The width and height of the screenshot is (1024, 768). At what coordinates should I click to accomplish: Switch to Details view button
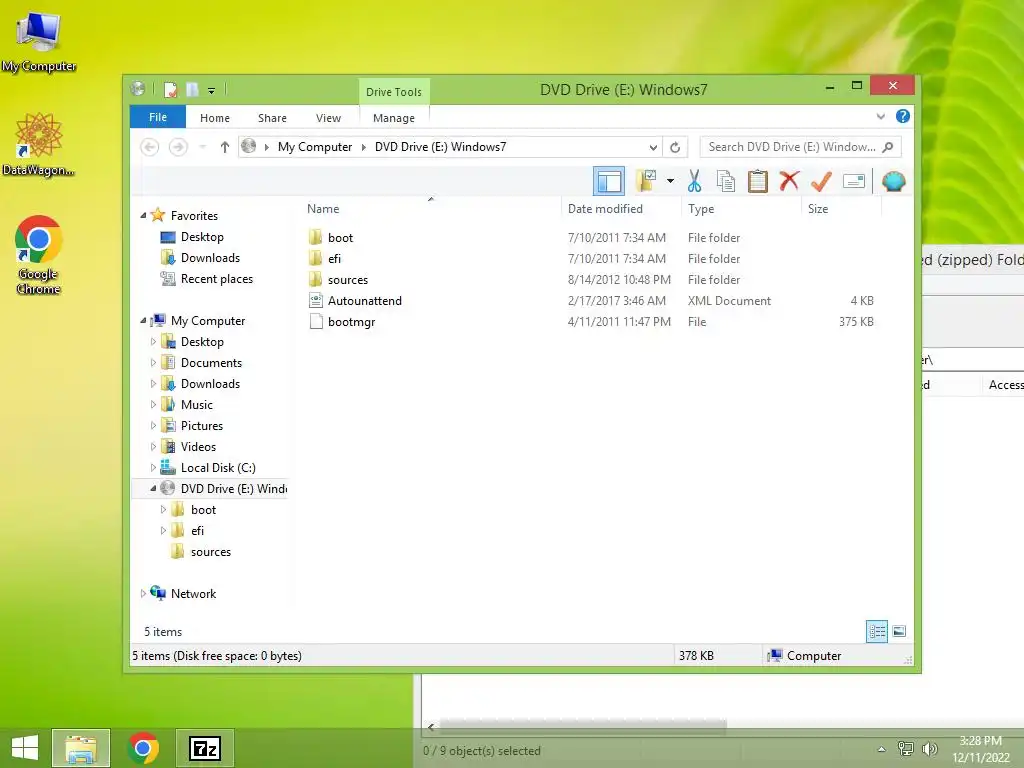tap(877, 631)
